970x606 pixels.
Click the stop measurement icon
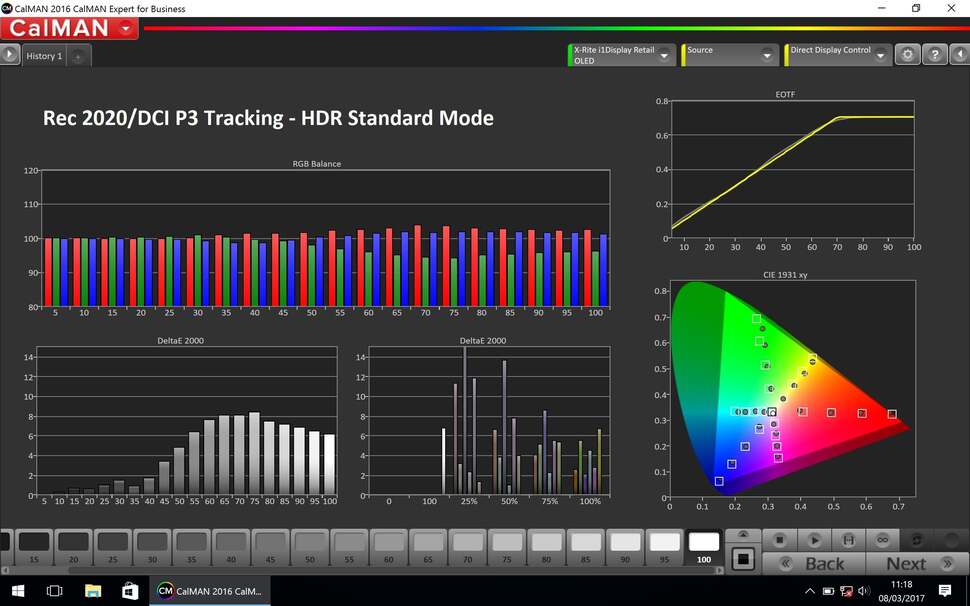[780, 539]
